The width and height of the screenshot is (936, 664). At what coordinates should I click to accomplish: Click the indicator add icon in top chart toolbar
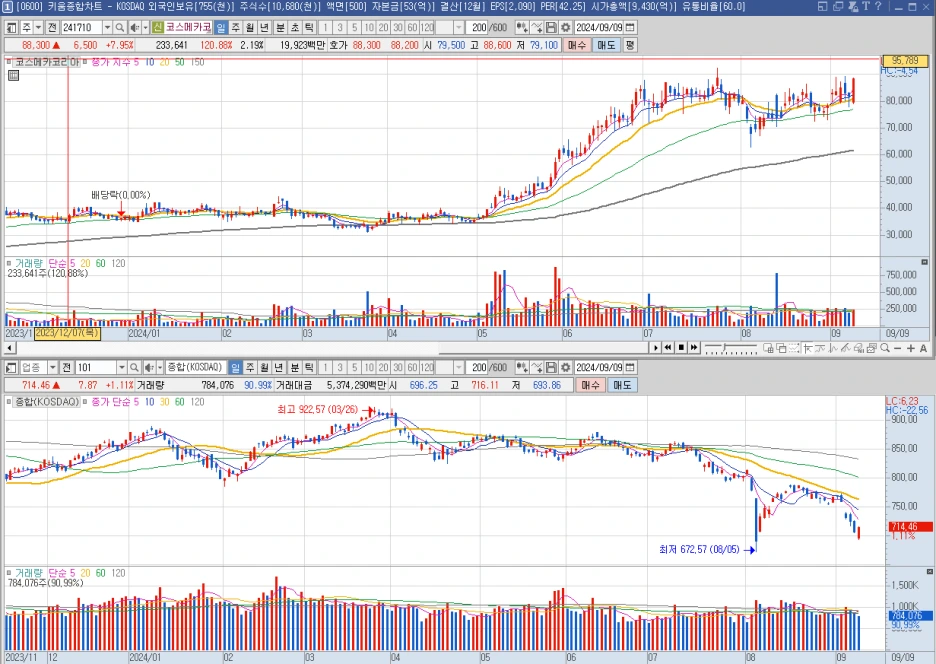pos(521,27)
